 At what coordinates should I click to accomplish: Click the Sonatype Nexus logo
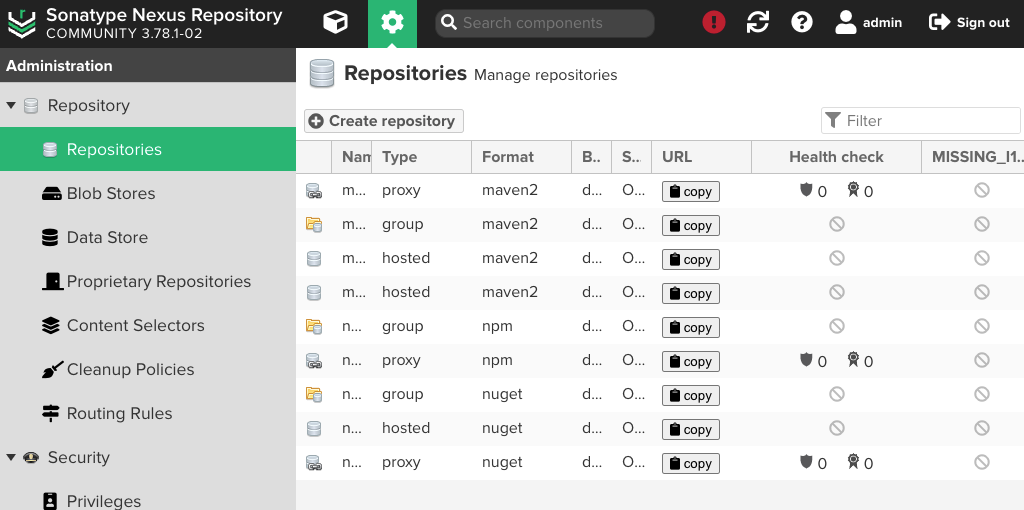pyautogui.click(x=22, y=24)
